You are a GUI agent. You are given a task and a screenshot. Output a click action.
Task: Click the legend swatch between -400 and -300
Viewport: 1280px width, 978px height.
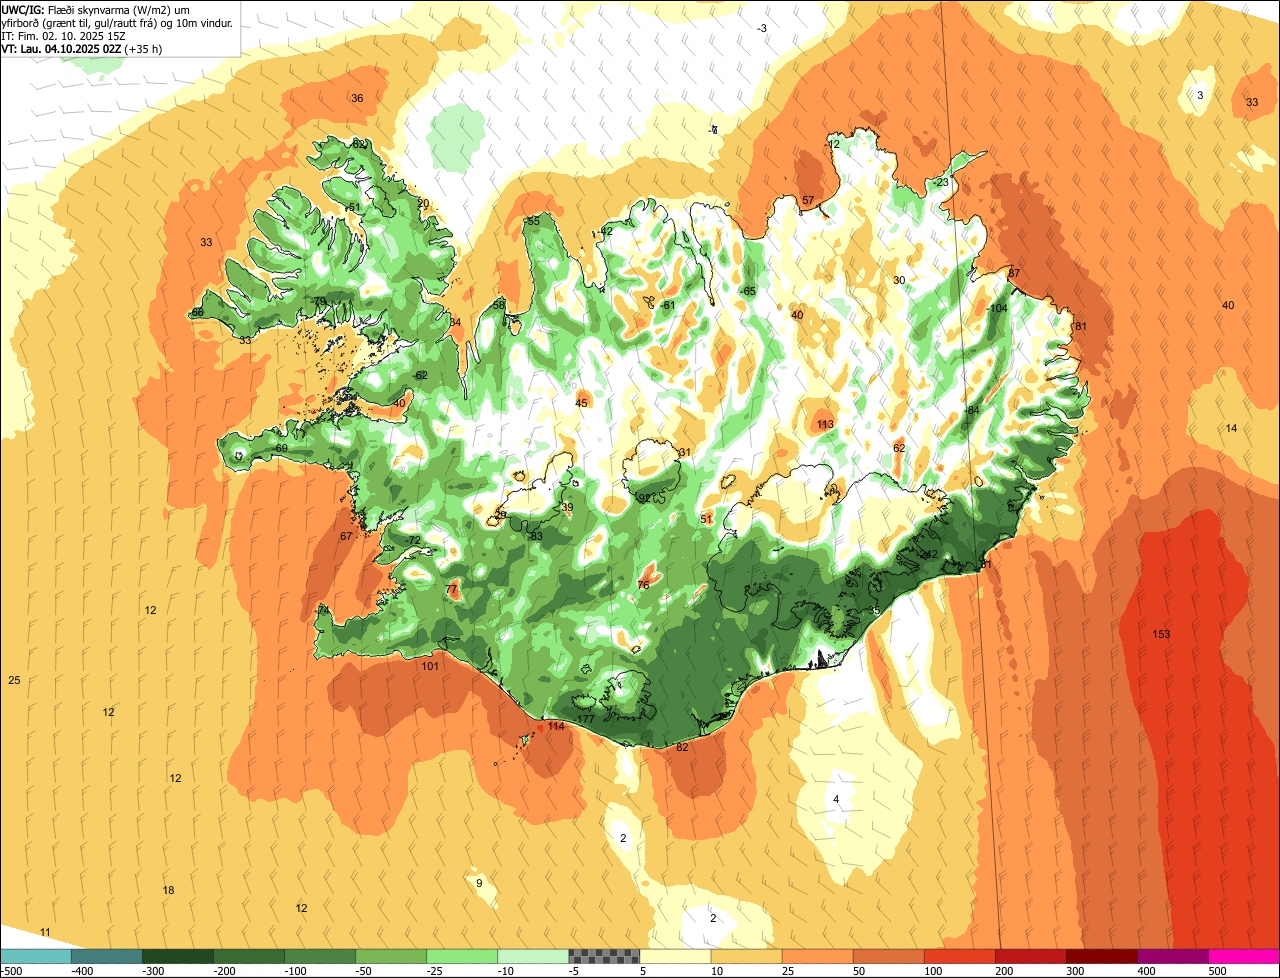(107, 956)
